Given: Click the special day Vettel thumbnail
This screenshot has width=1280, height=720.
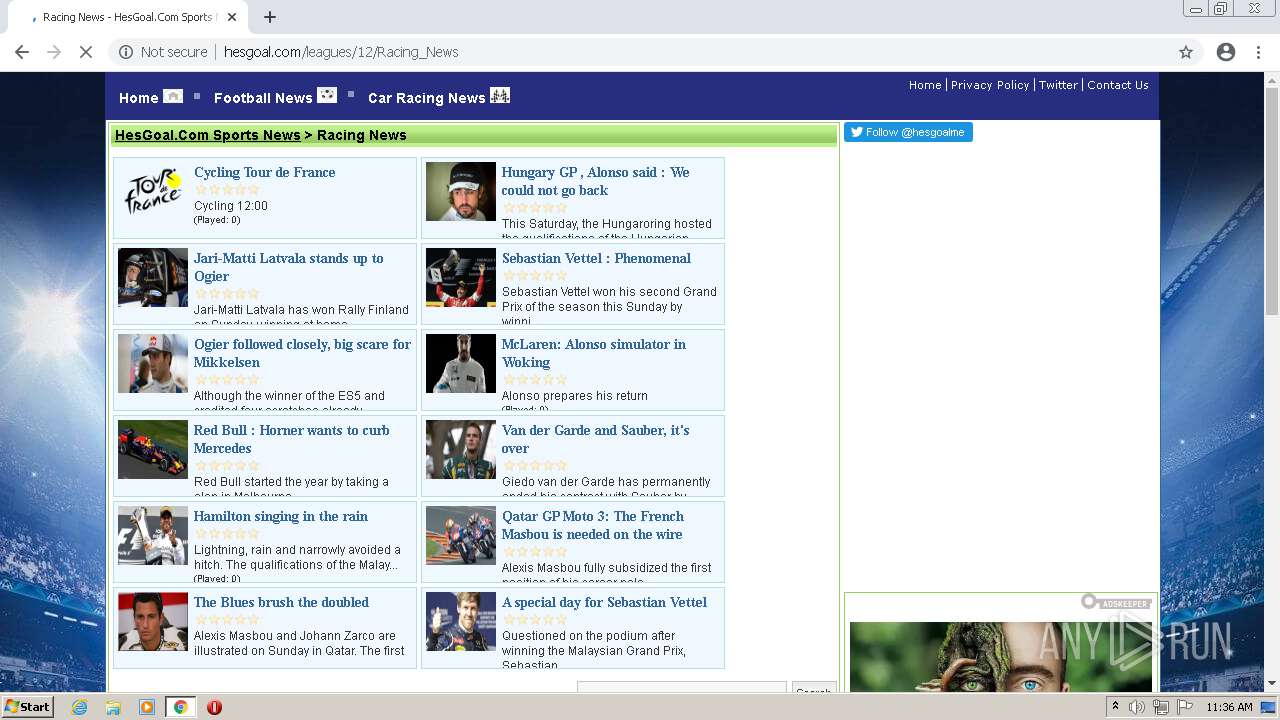Looking at the screenshot, I should click(x=461, y=622).
